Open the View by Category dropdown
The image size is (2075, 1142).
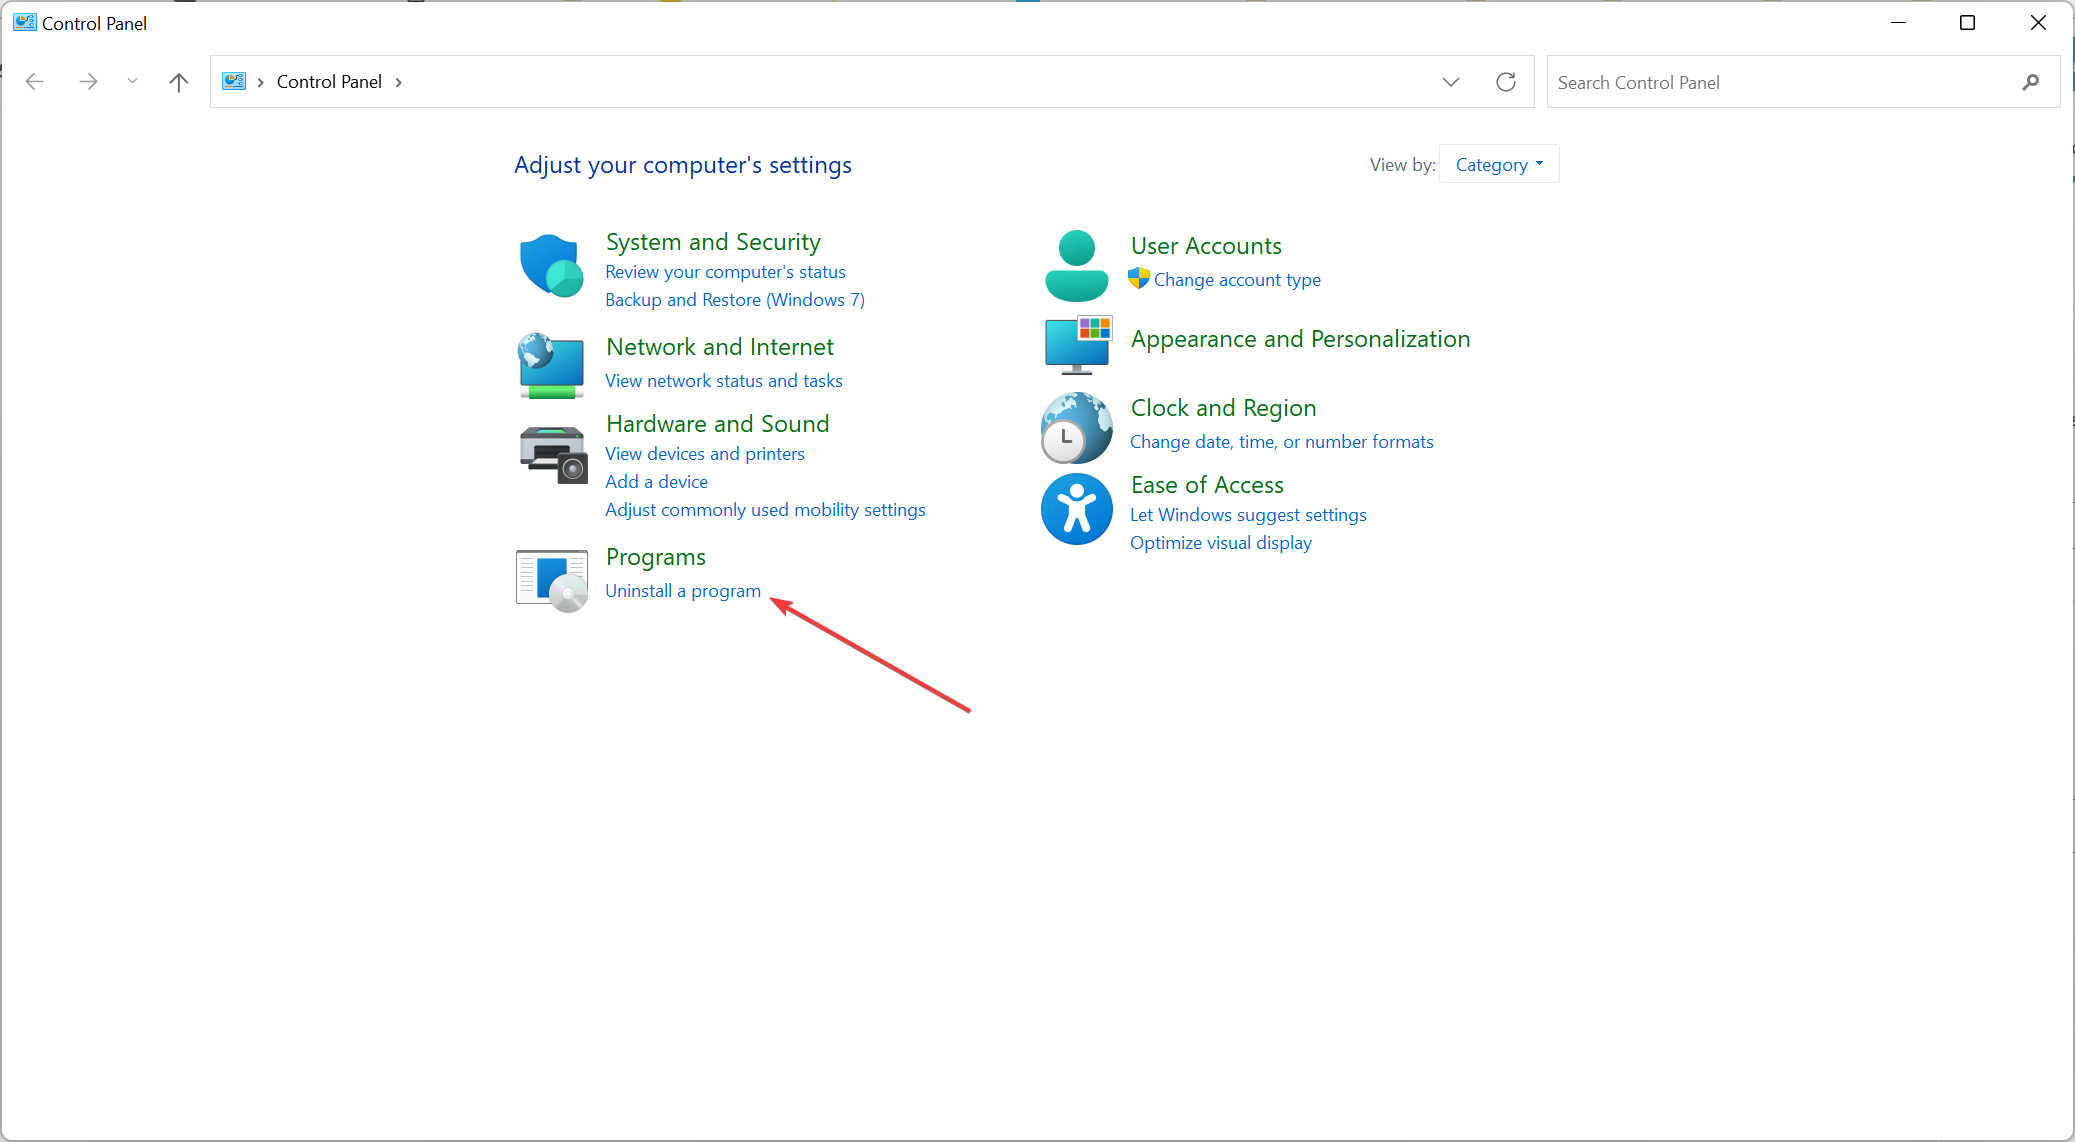(1498, 165)
